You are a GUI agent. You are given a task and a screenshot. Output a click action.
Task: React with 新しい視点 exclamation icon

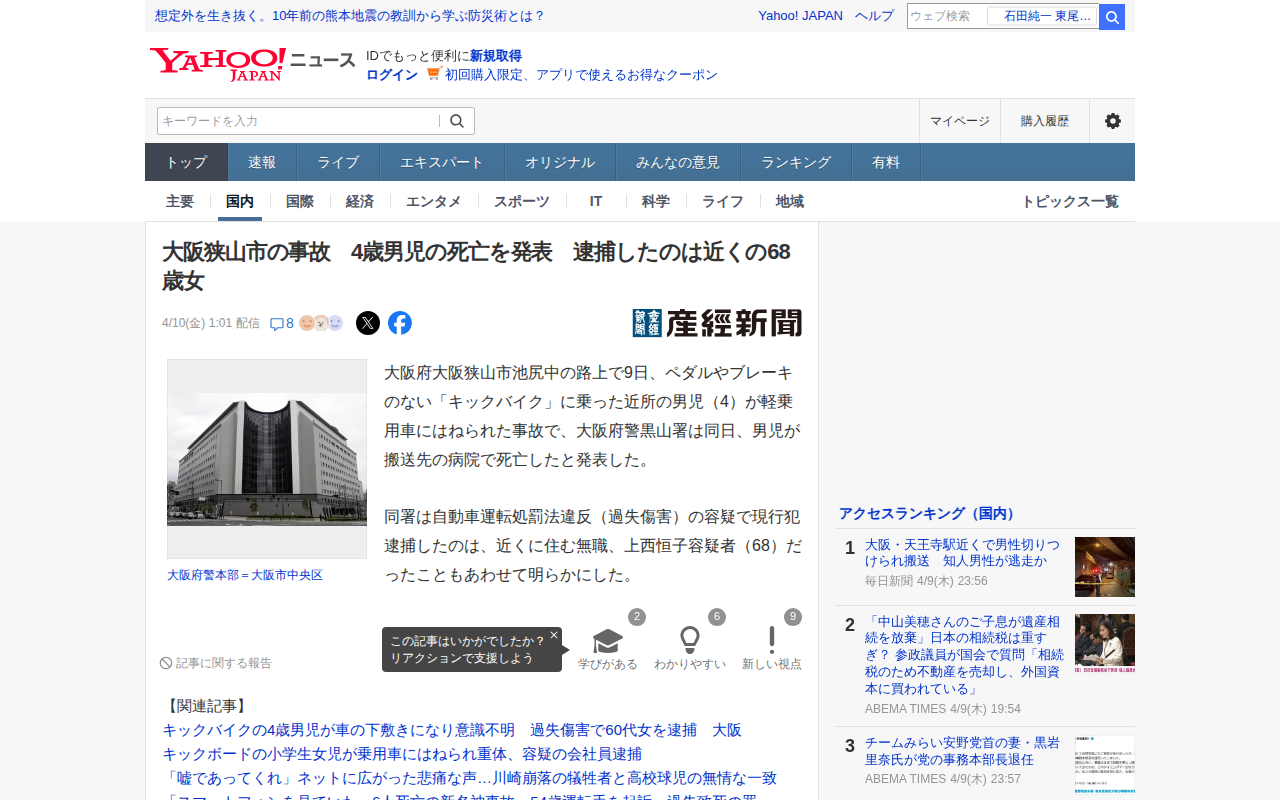click(772, 641)
